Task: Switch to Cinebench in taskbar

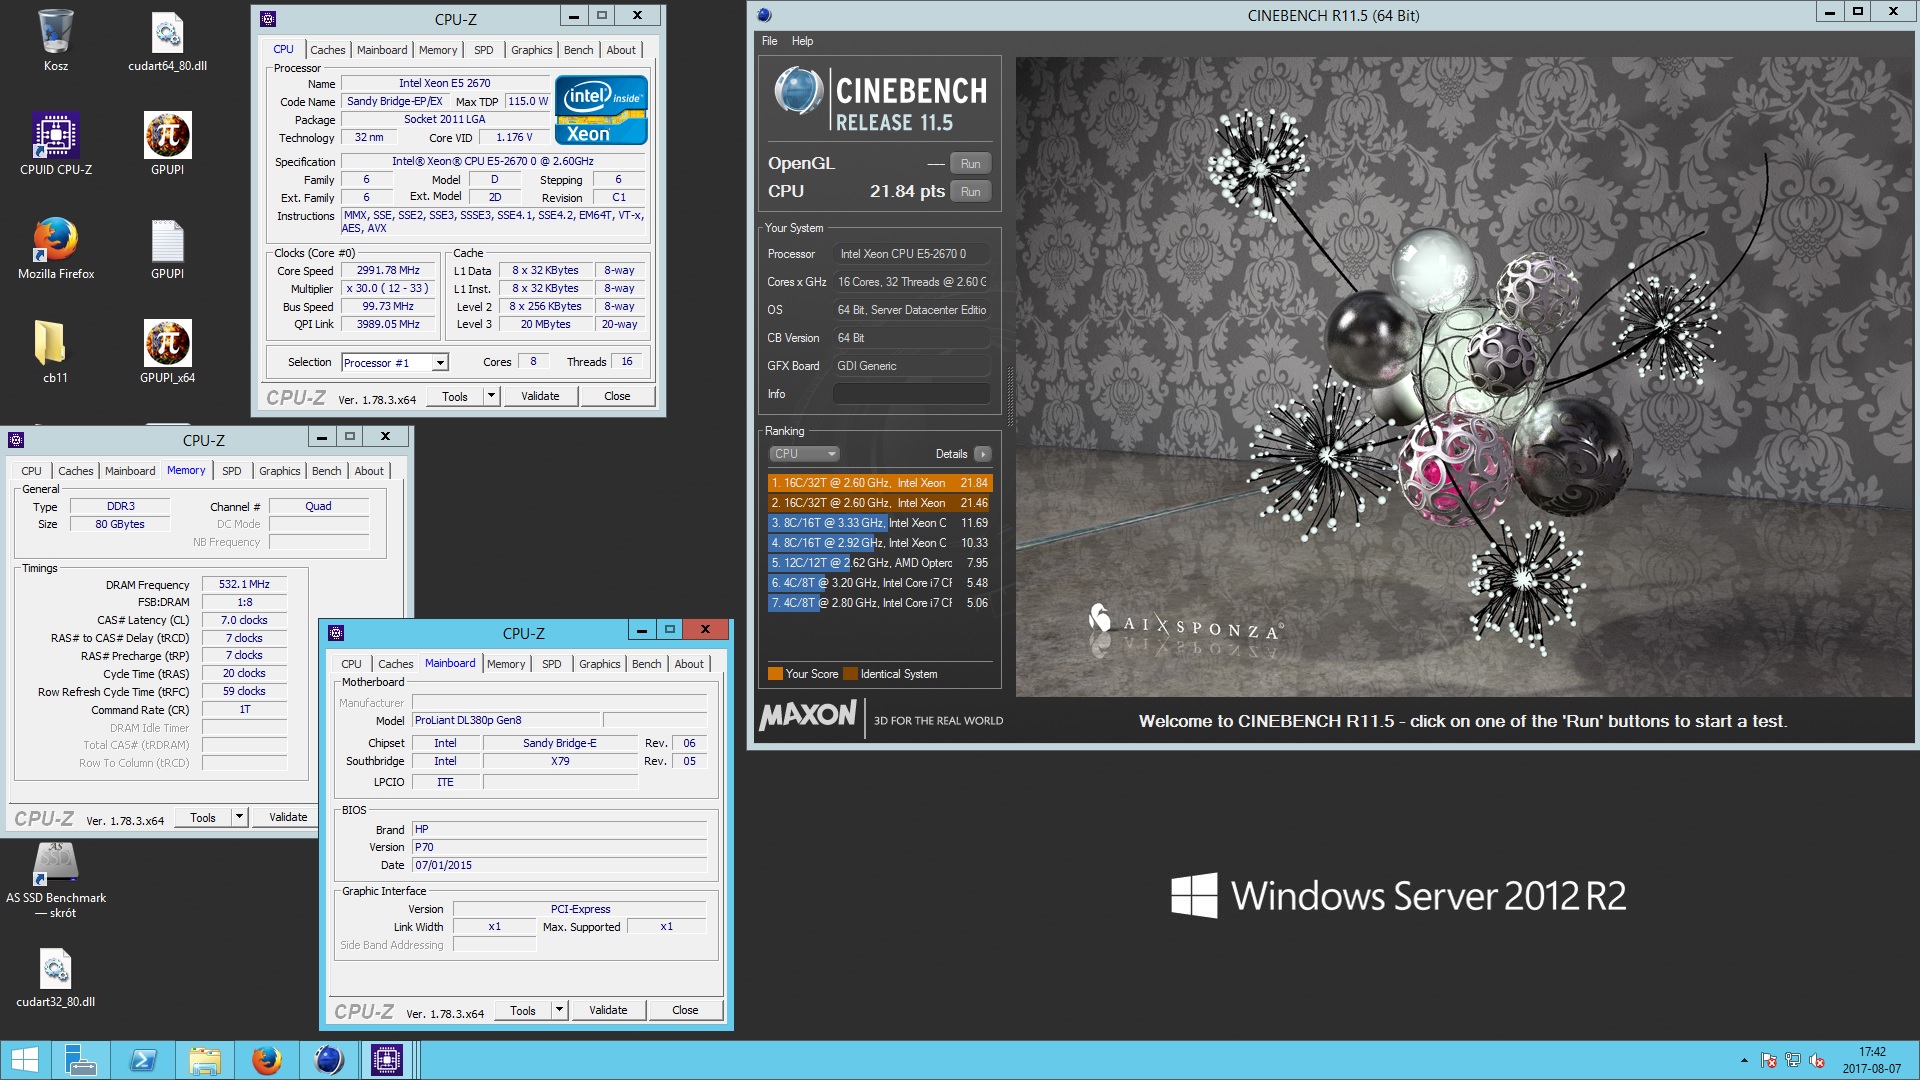Action: [328, 1060]
